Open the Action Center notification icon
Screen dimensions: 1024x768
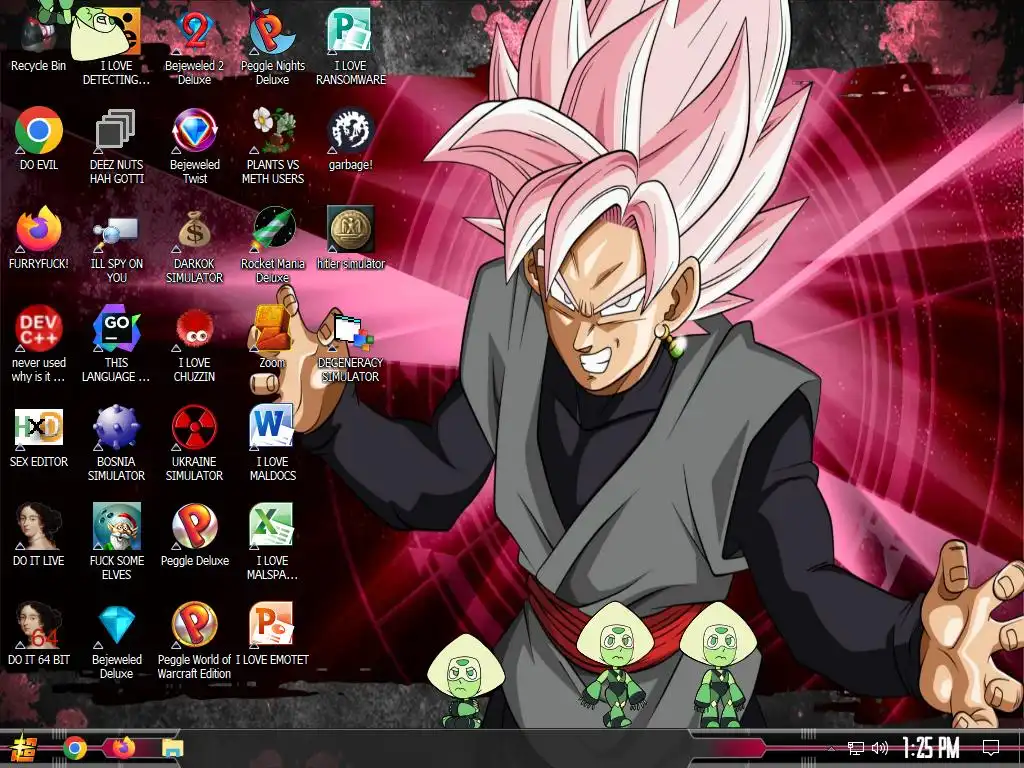click(991, 748)
